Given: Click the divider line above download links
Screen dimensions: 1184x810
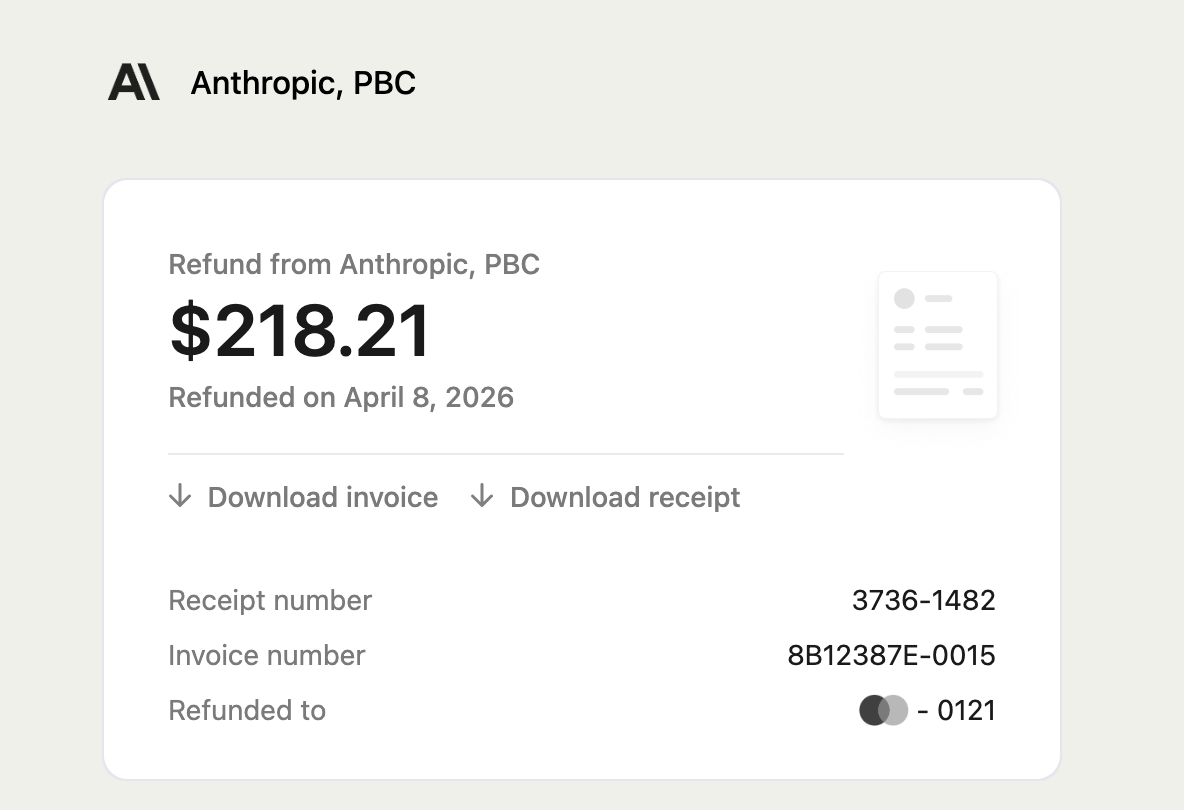Looking at the screenshot, I should tap(505, 454).
